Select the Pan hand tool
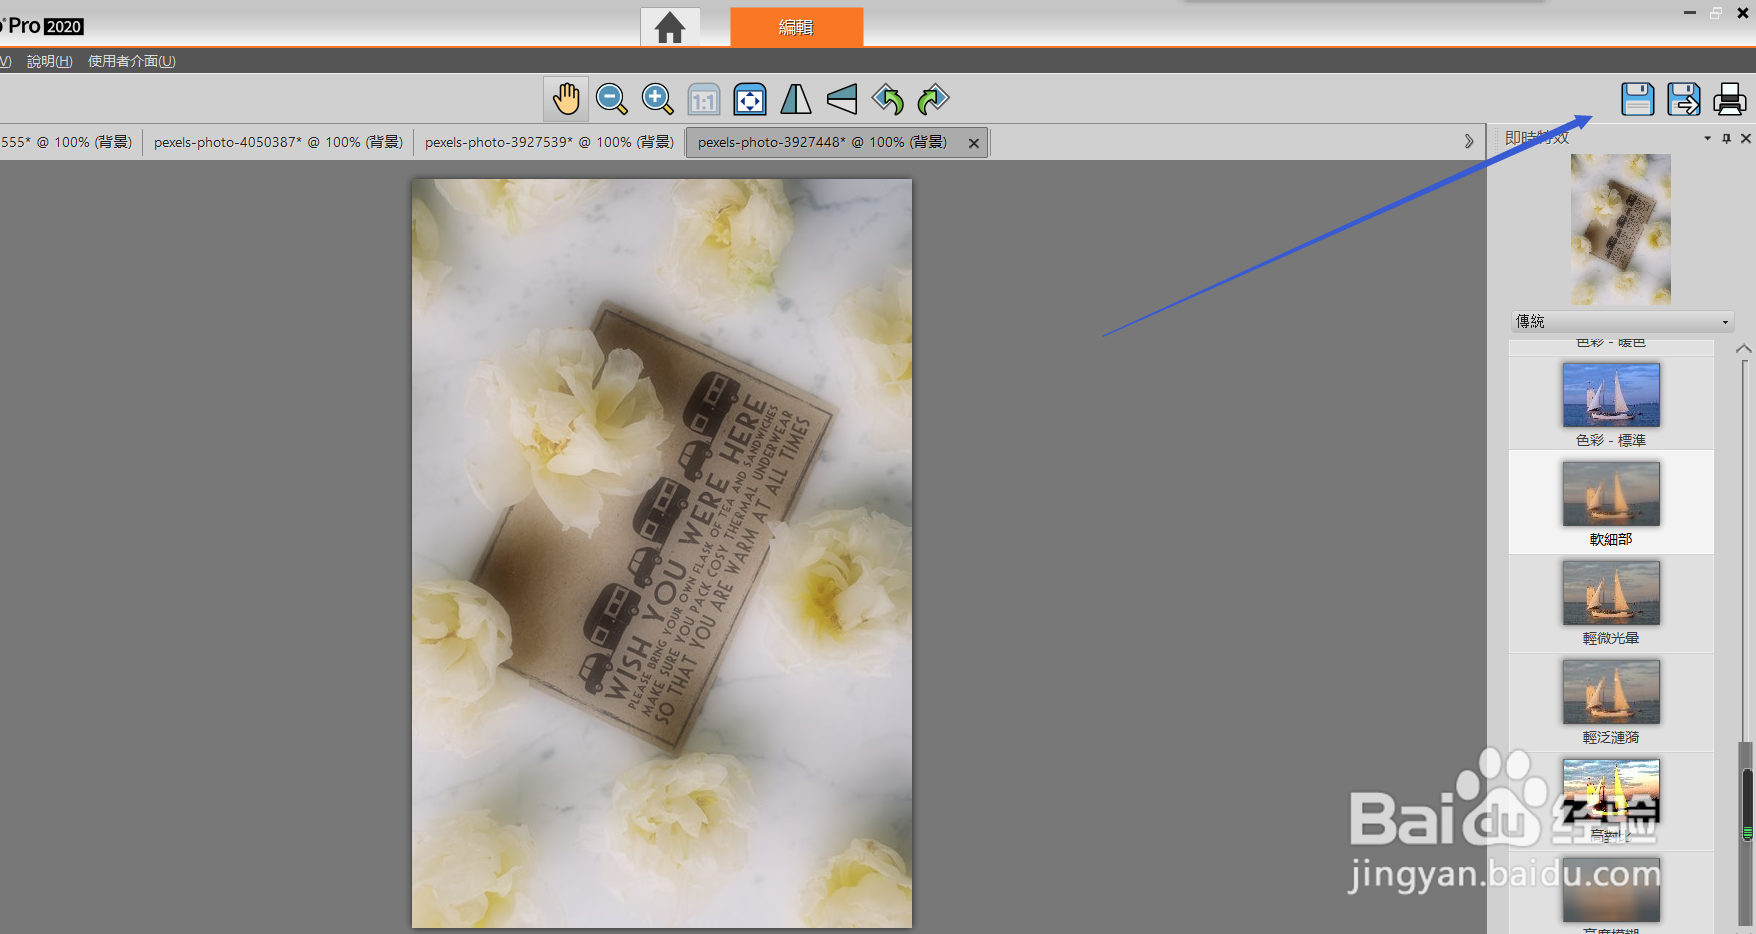This screenshot has width=1756, height=934. 566,99
